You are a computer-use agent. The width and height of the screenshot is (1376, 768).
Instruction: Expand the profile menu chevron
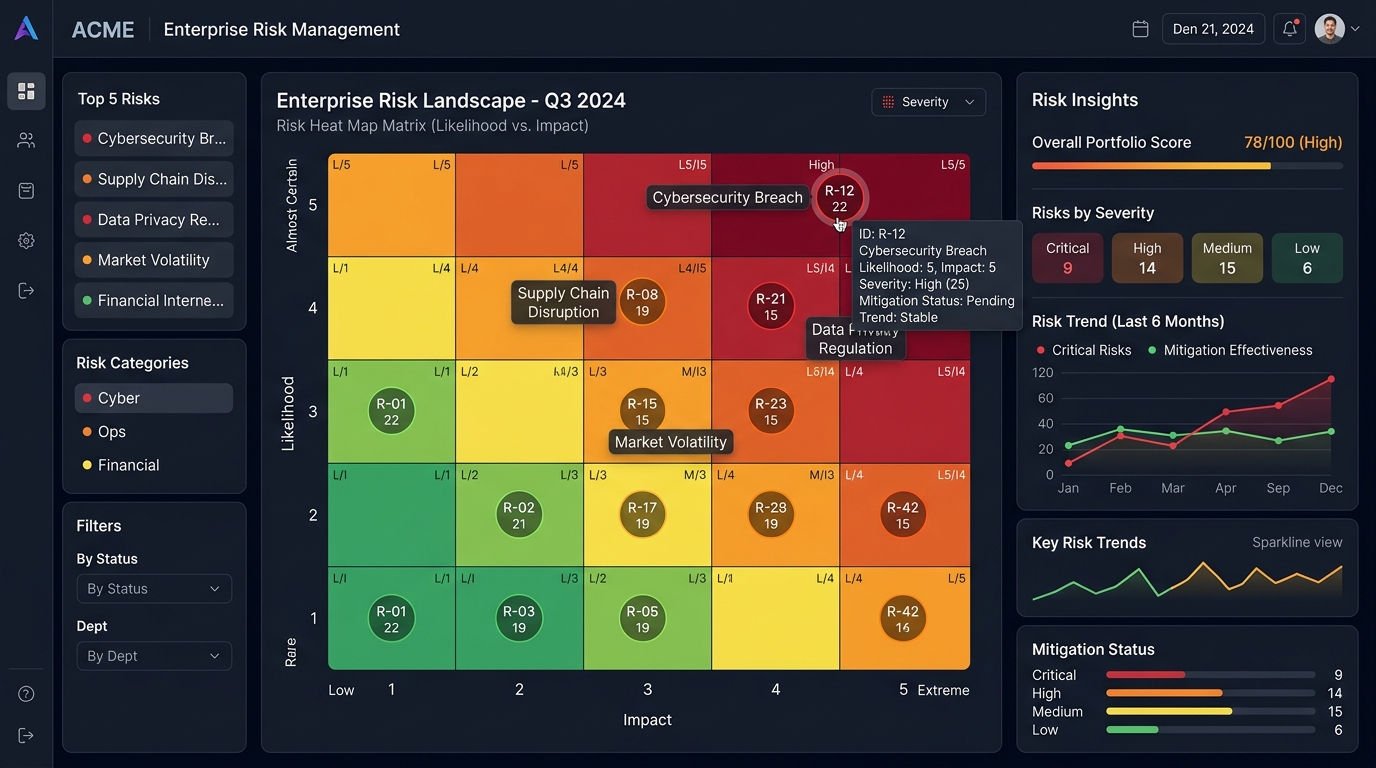[1355, 29]
